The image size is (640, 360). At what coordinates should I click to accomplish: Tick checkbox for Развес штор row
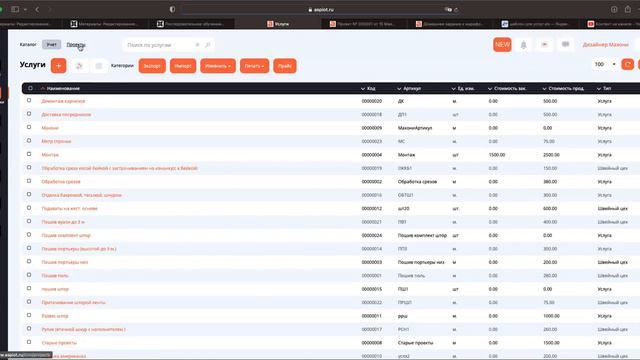pos(29,315)
